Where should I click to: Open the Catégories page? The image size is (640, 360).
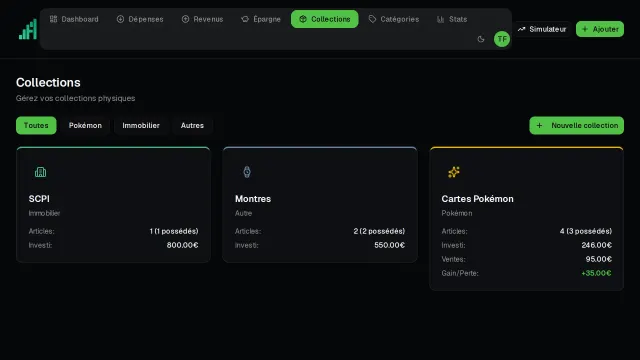tap(394, 19)
